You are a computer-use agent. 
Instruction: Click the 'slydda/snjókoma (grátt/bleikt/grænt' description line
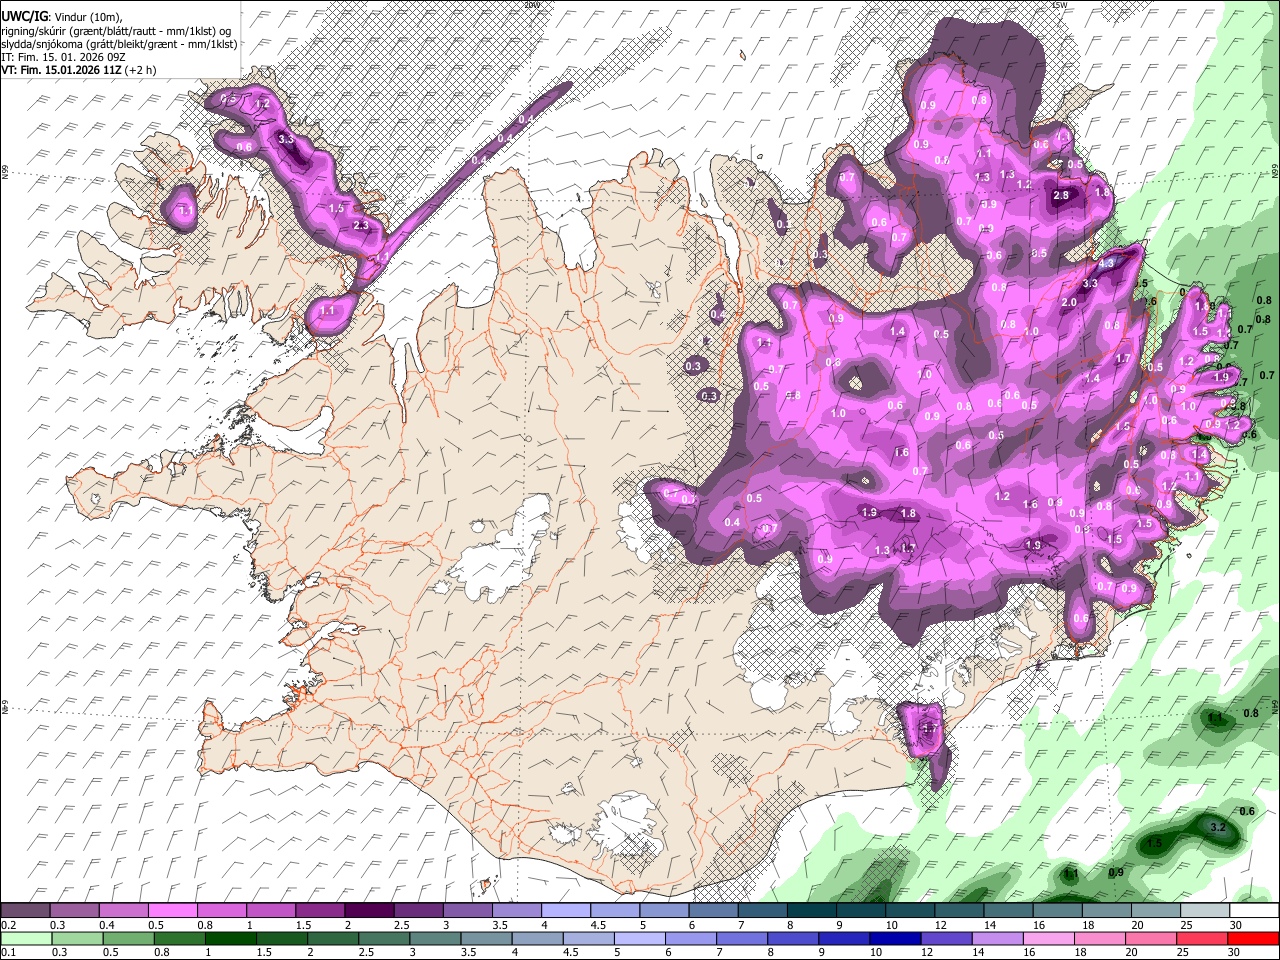(x=119, y=44)
